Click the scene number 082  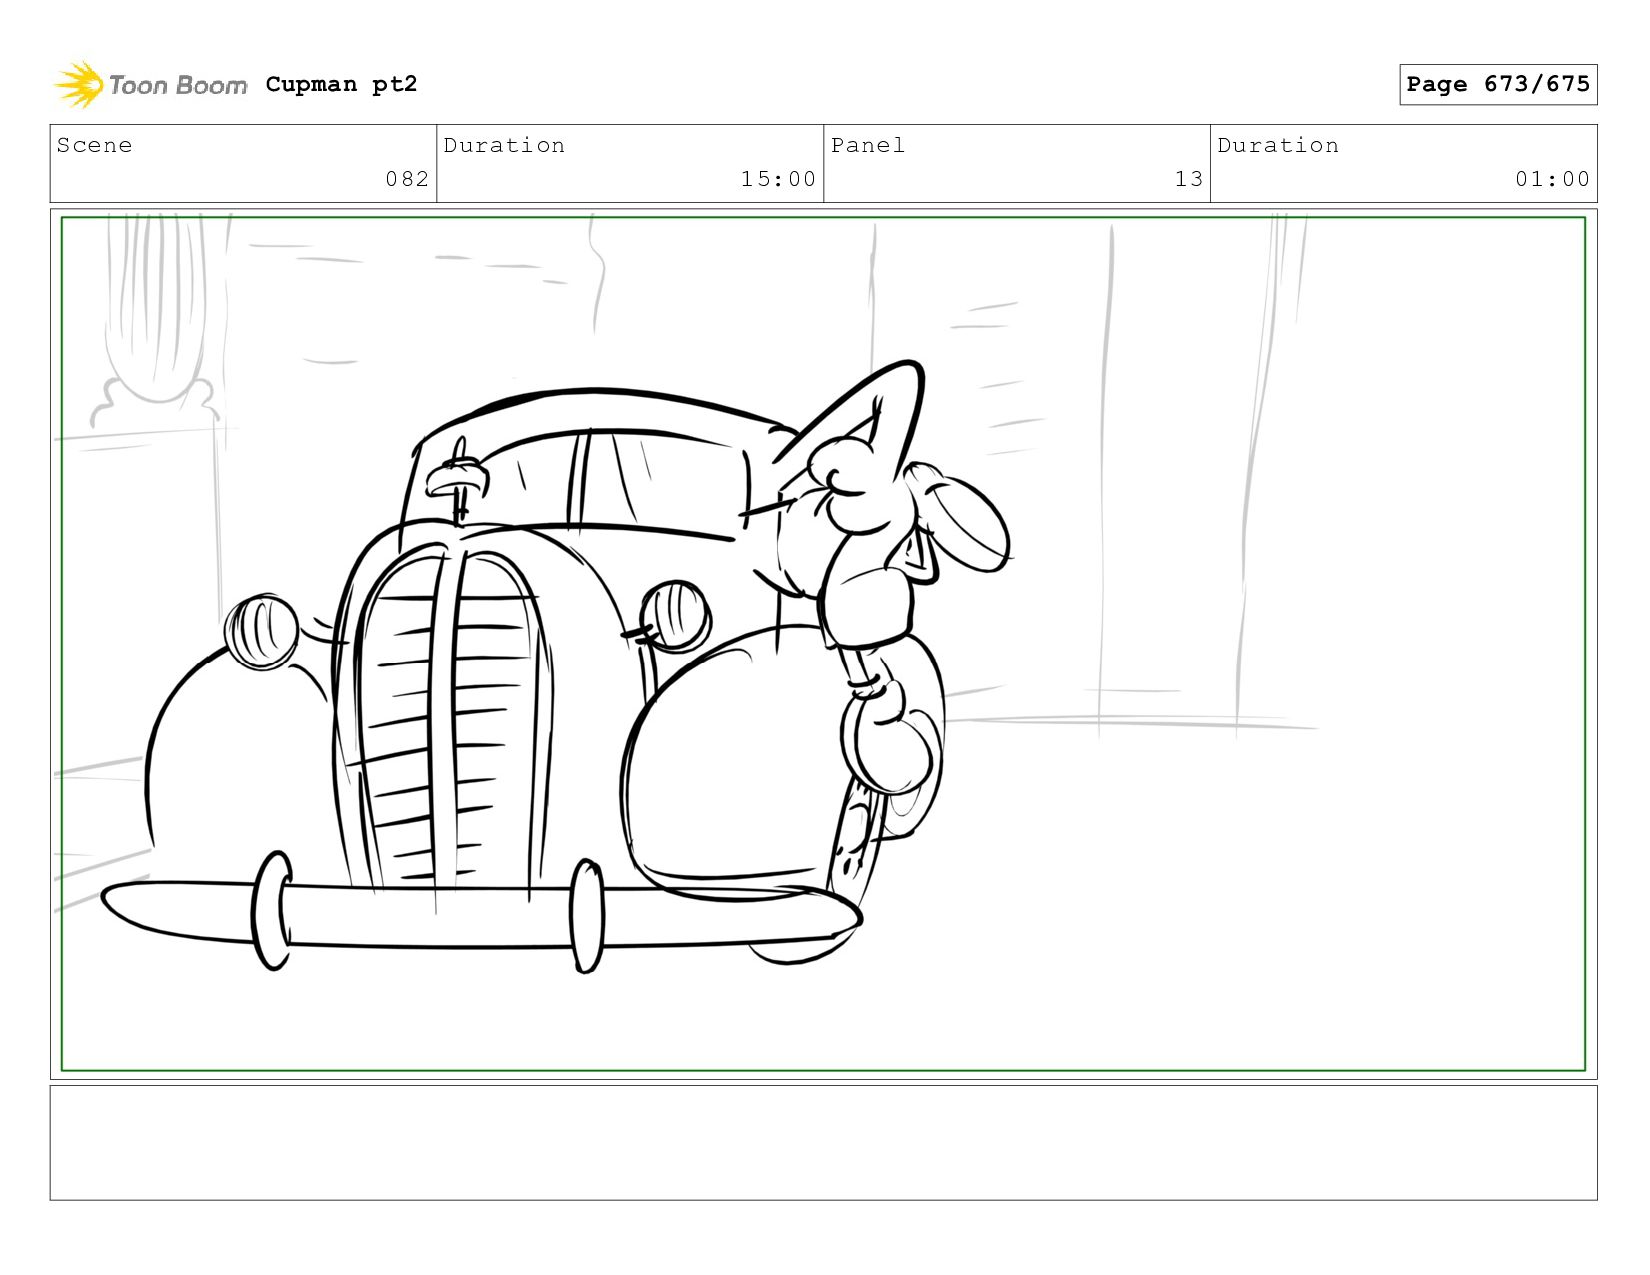407,179
